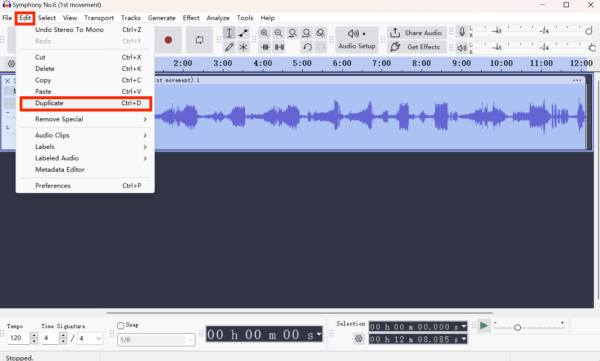Open the File menu
600x361 pixels.
(x=7, y=18)
